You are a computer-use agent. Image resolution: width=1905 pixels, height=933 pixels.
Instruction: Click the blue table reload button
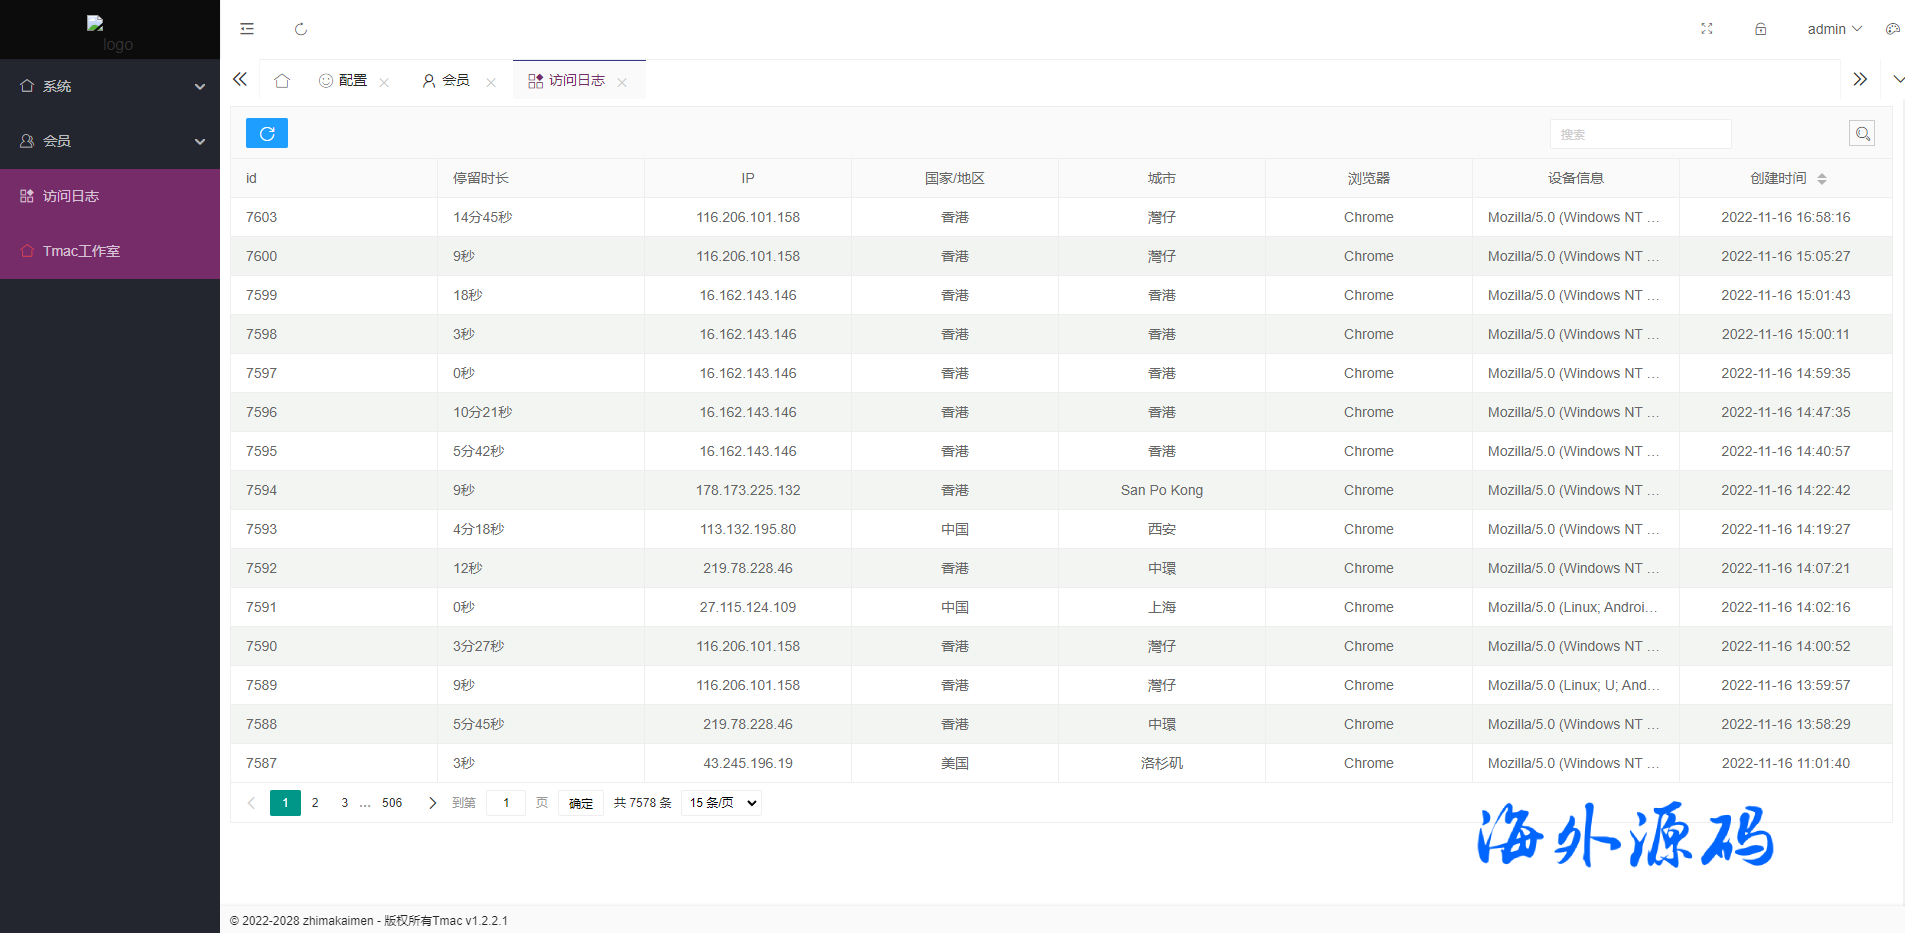tap(267, 133)
